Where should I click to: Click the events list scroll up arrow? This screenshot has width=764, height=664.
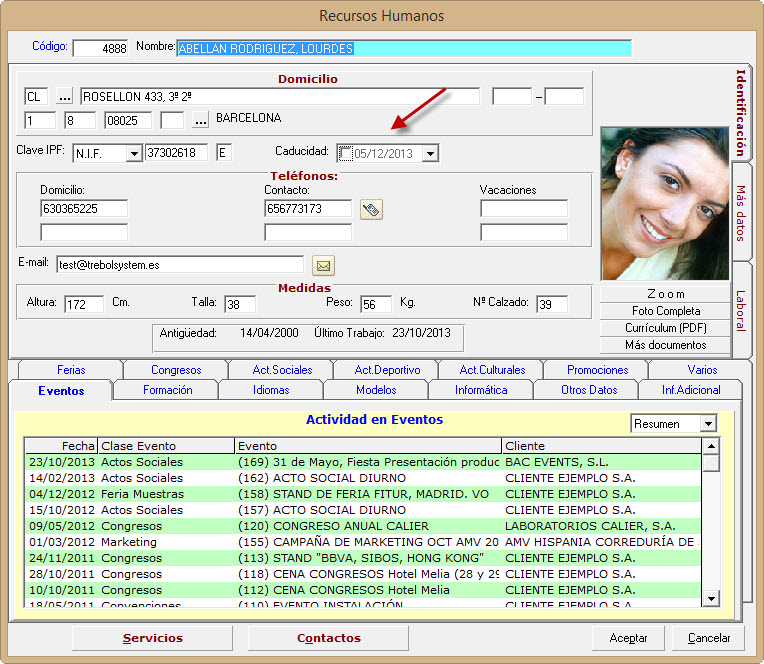(711, 446)
